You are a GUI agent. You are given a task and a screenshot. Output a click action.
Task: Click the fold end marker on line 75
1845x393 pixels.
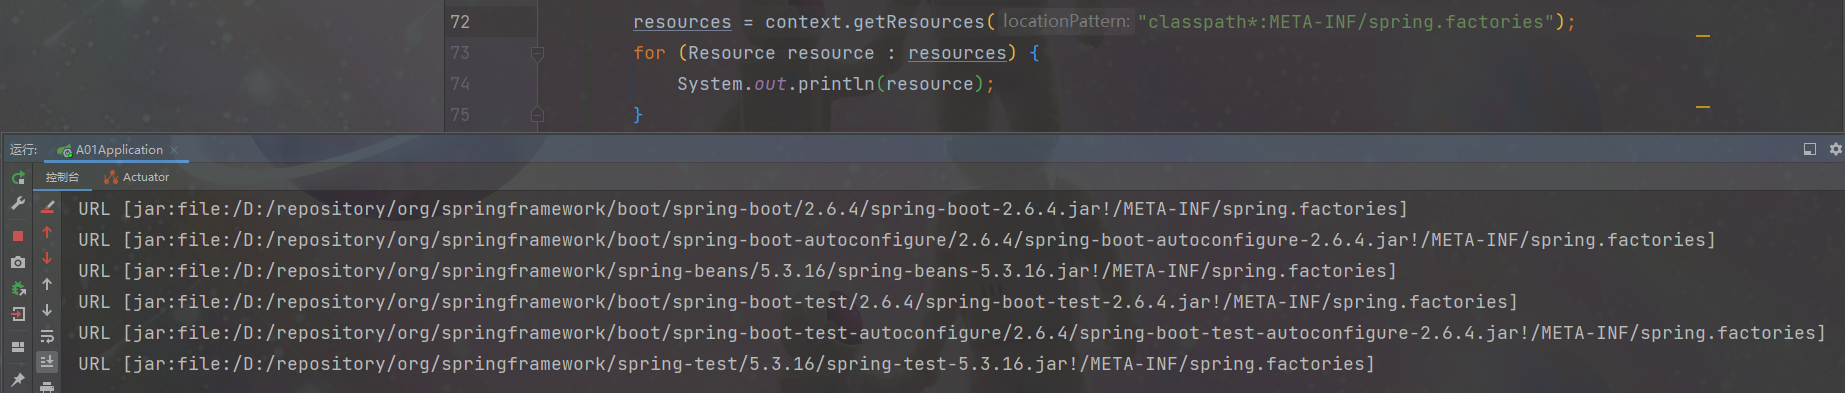tap(537, 115)
